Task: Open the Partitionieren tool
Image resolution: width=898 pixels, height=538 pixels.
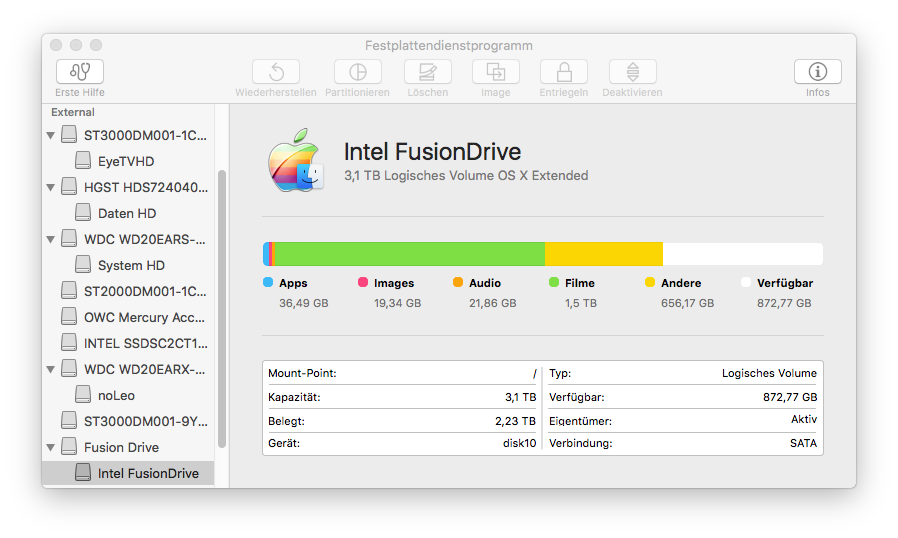Action: tap(358, 72)
